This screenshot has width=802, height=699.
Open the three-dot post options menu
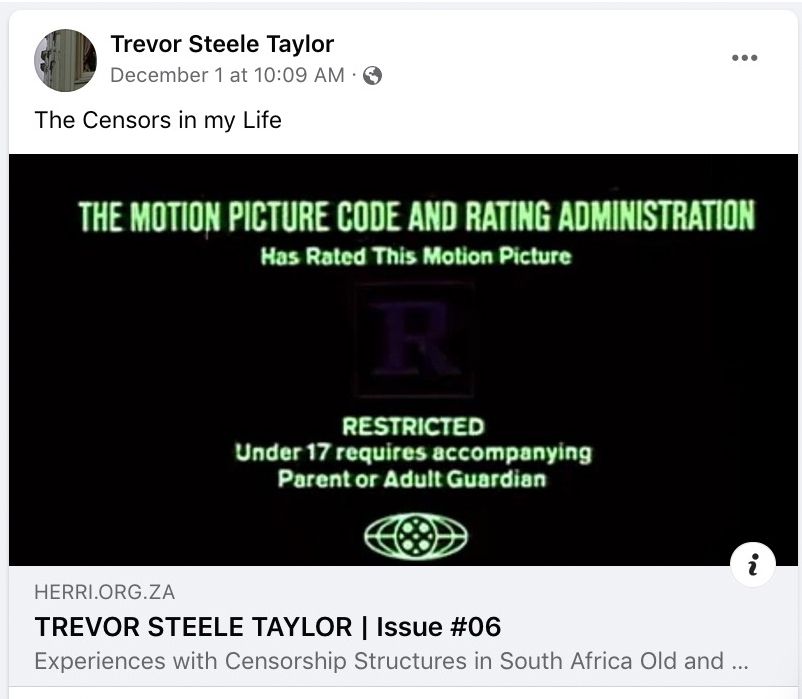[x=744, y=58]
